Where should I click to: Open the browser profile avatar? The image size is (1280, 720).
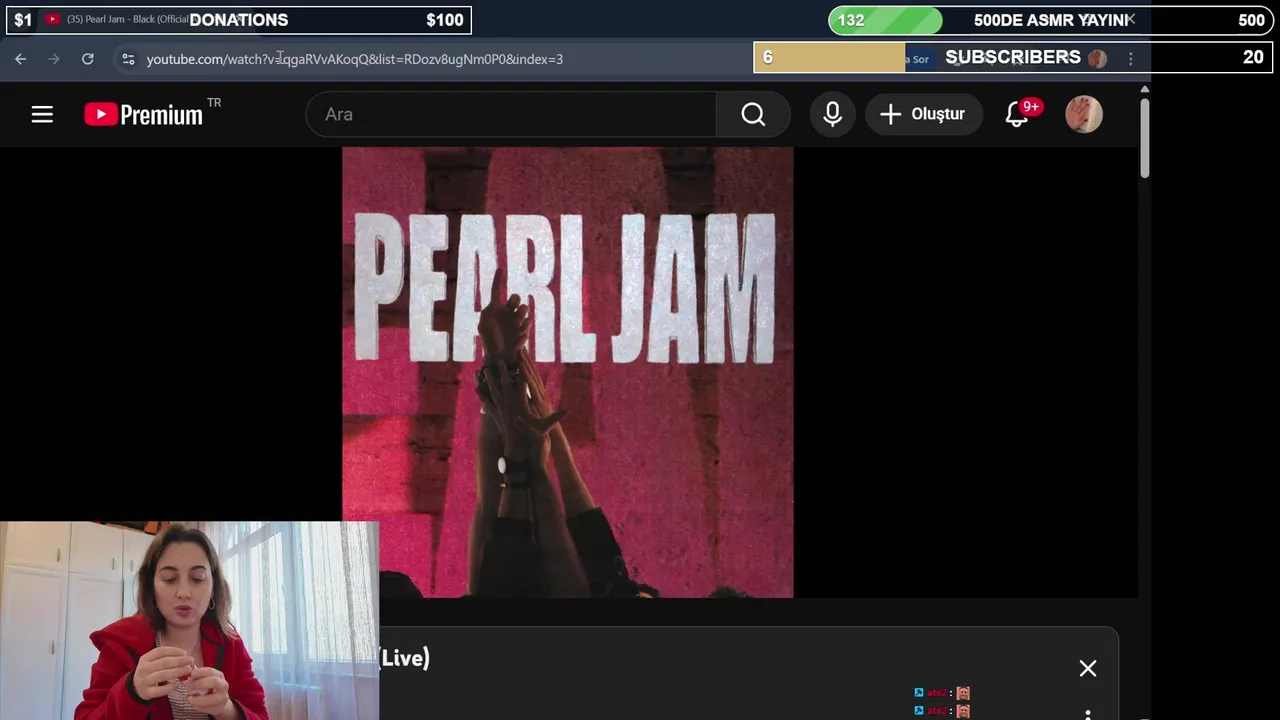click(x=1097, y=59)
